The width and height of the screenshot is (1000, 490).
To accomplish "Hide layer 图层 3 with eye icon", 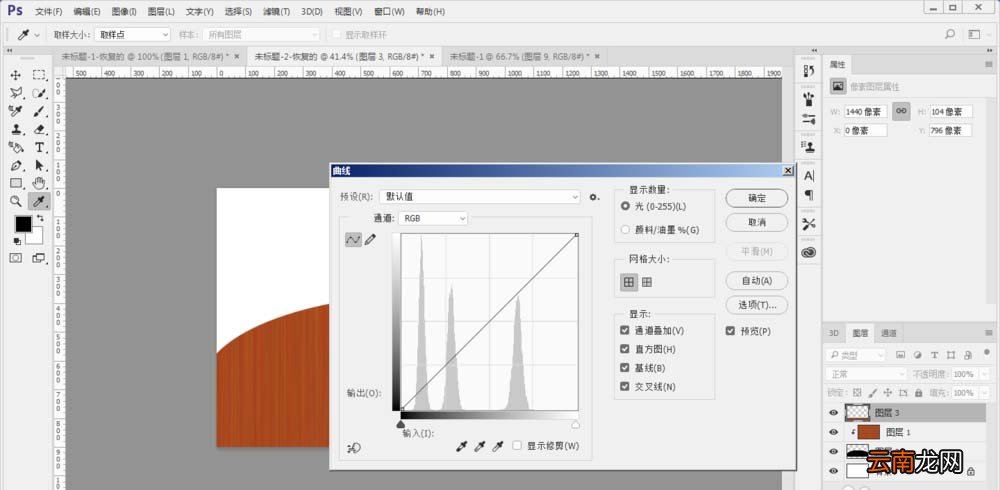I will (x=833, y=413).
